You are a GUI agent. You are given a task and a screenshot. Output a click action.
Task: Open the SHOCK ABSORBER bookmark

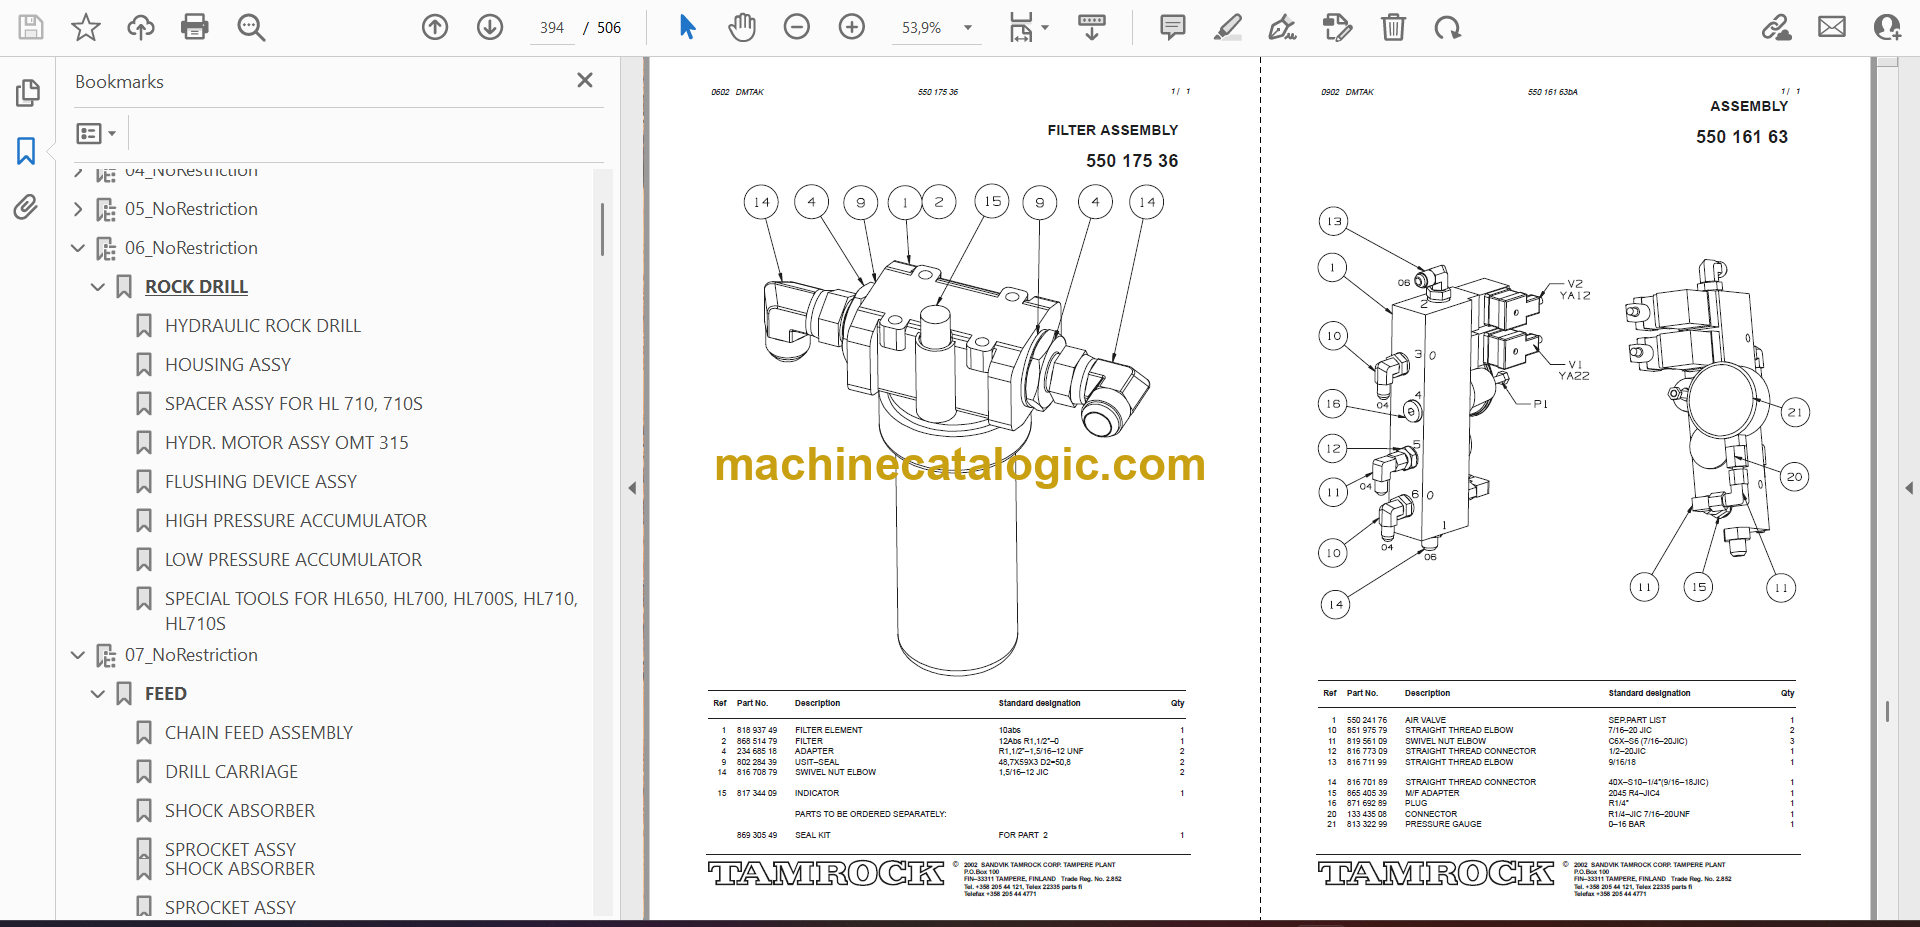240,811
